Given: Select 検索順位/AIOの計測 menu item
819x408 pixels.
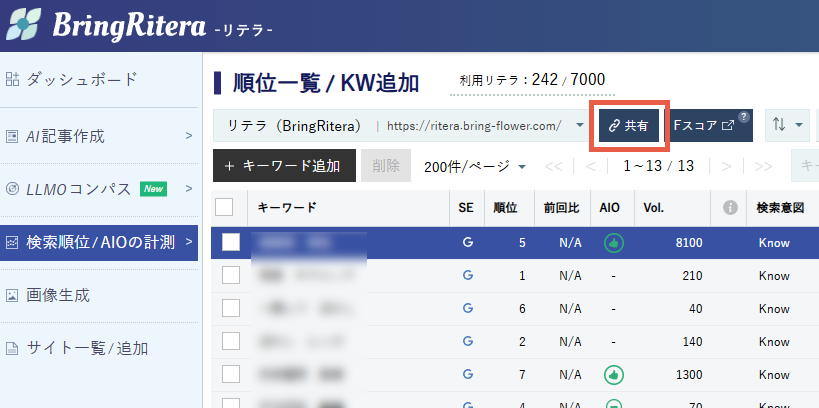Looking at the screenshot, I should tap(99, 242).
